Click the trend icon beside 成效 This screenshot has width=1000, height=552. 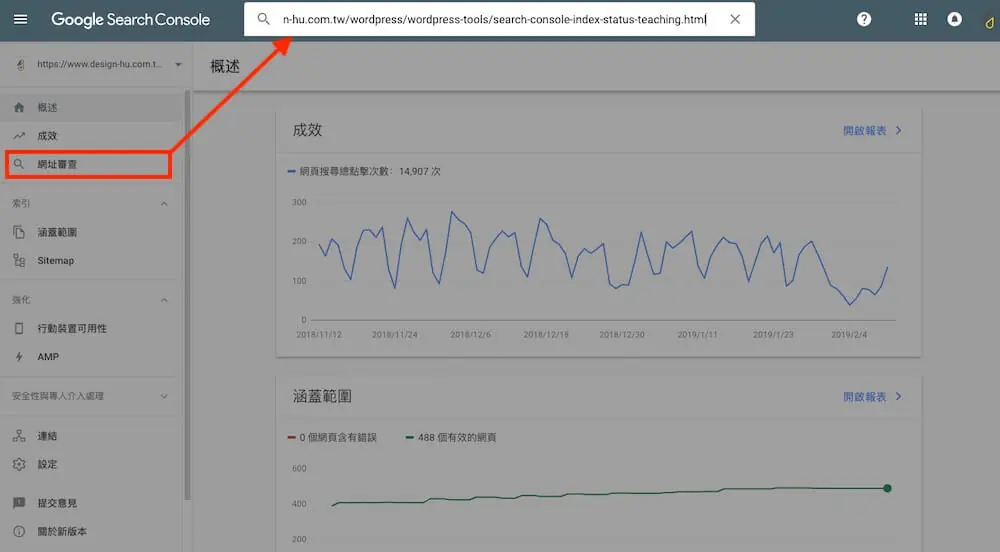[x=19, y=136]
